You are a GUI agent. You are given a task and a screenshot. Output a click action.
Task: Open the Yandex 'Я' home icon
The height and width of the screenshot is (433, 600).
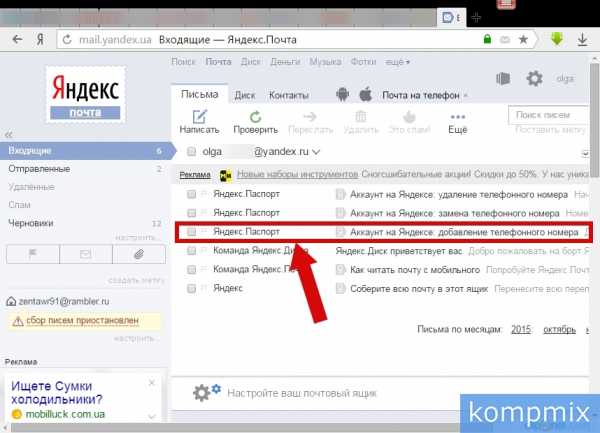click(40, 39)
